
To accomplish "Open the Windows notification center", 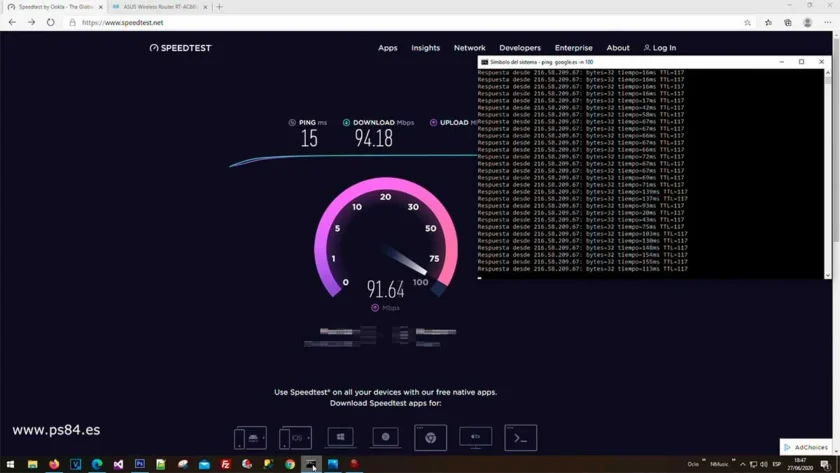I will coord(825,464).
